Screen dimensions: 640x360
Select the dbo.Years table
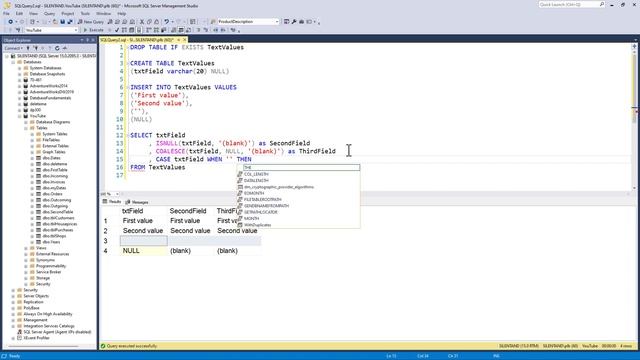[51, 242]
